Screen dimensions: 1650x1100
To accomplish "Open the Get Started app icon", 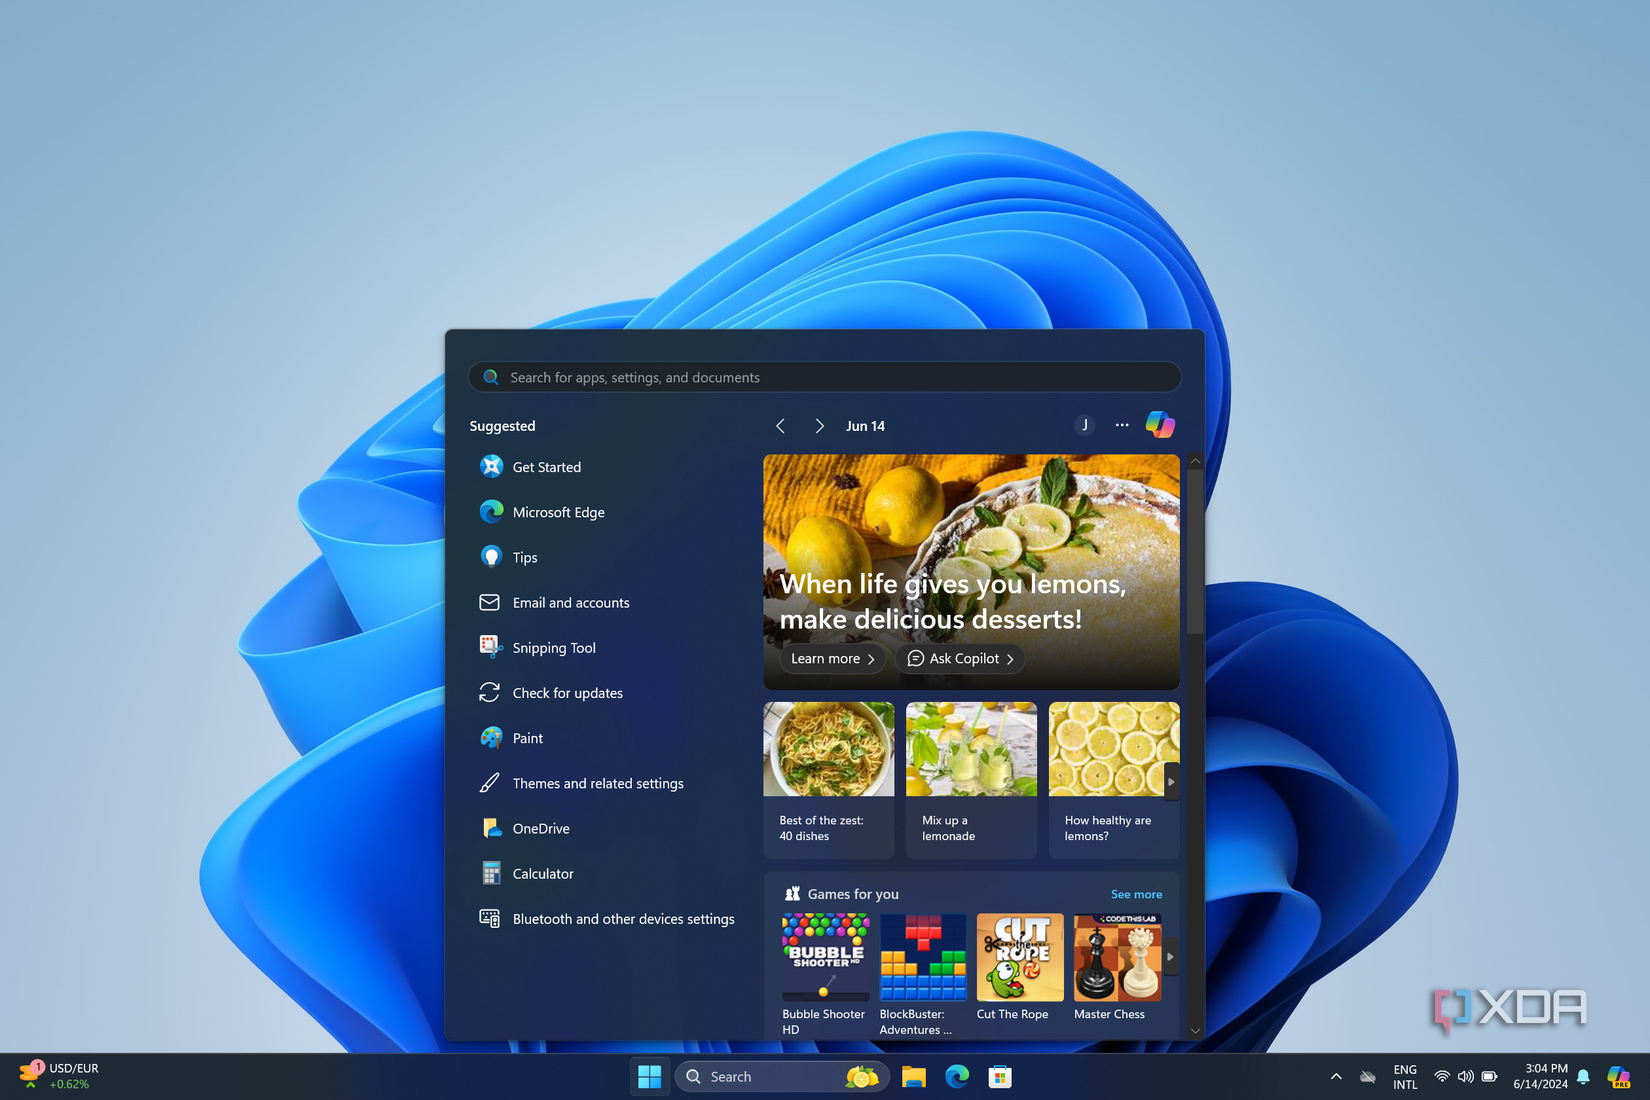I will point(491,467).
